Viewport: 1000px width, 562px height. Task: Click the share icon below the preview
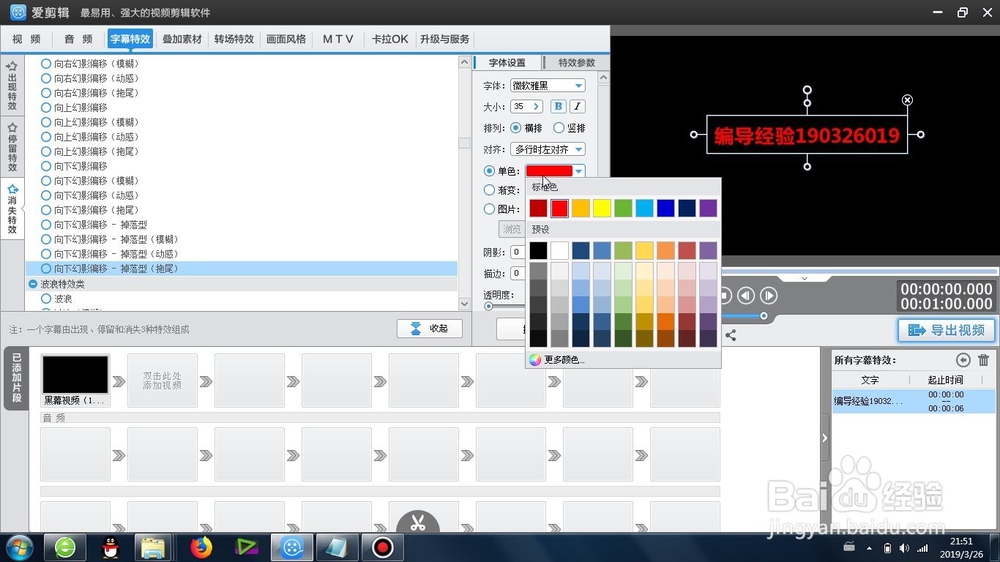pos(731,335)
